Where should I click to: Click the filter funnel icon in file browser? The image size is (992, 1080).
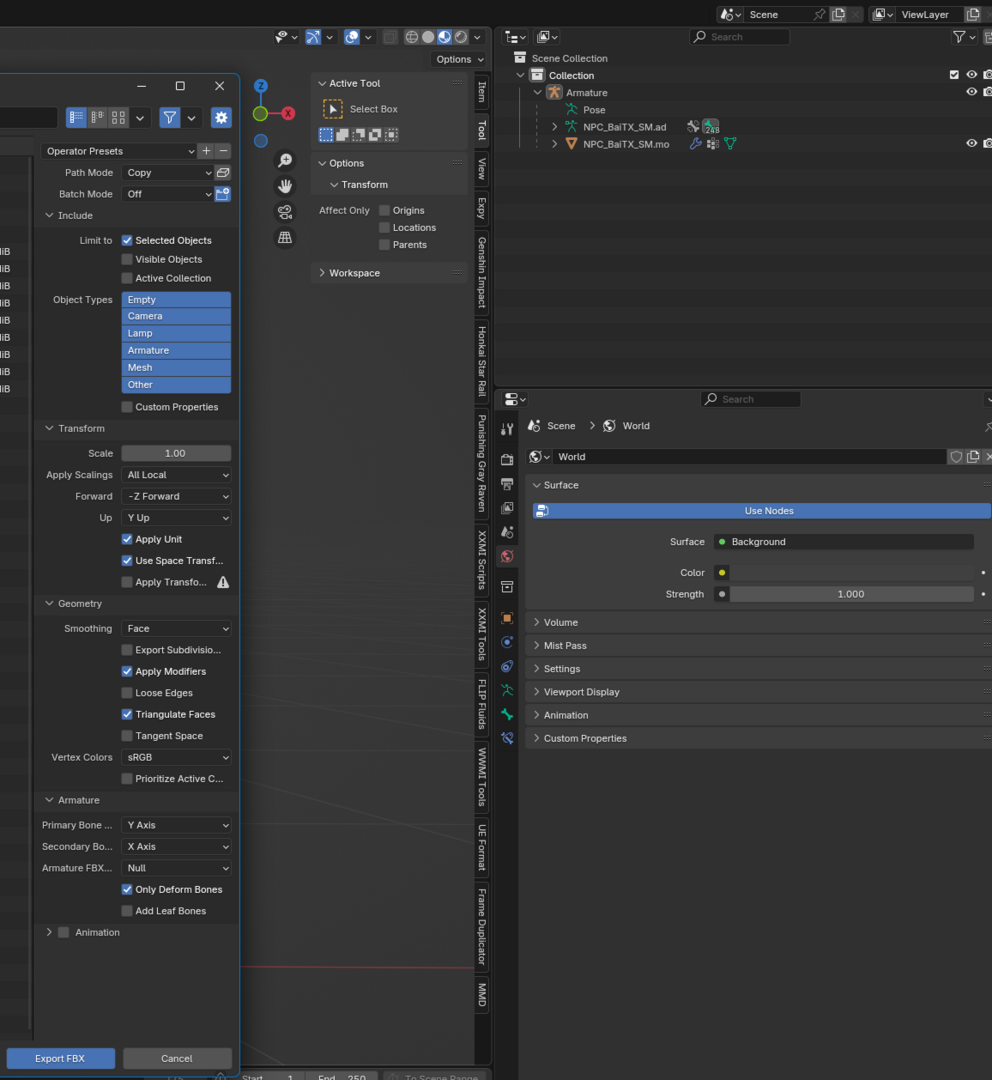169,118
